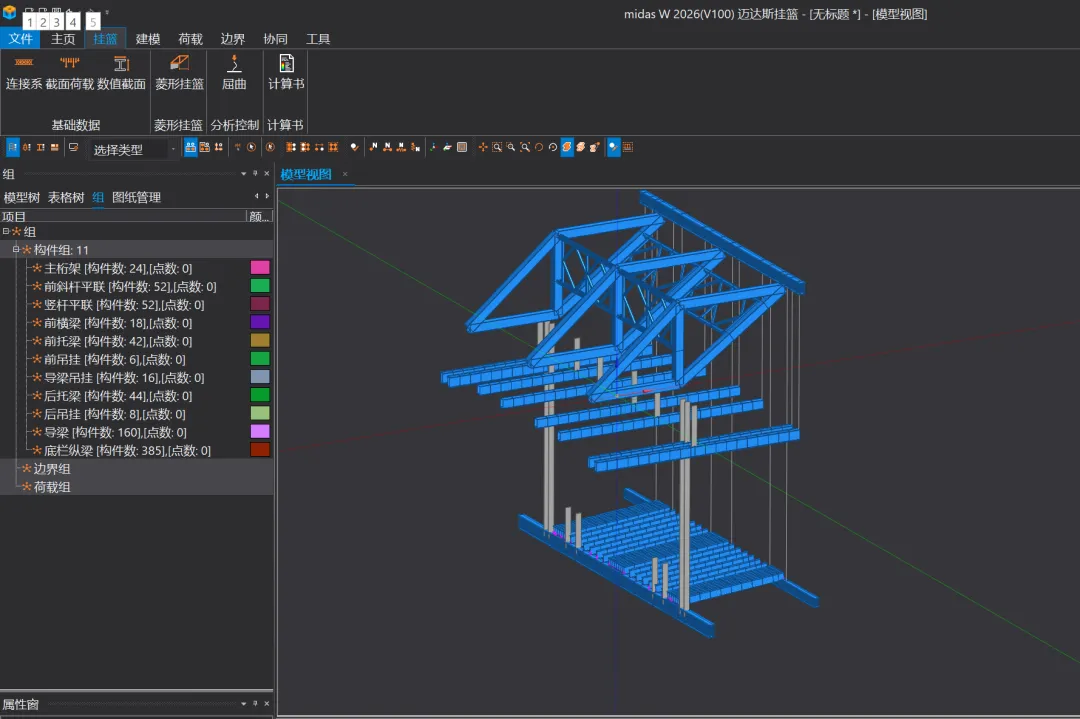
Task: Select the 前斜杆平联 group row
Action: pos(130,286)
